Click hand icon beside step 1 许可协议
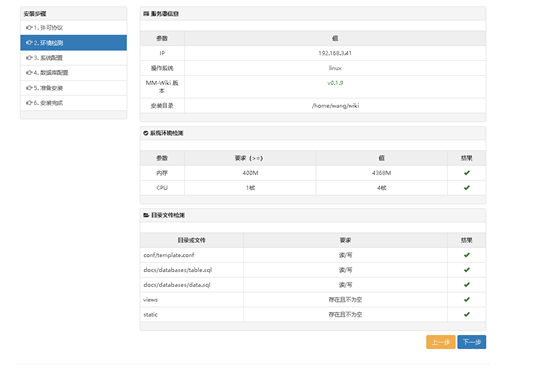This screenshot has width=554, height=368. (29, 28)
